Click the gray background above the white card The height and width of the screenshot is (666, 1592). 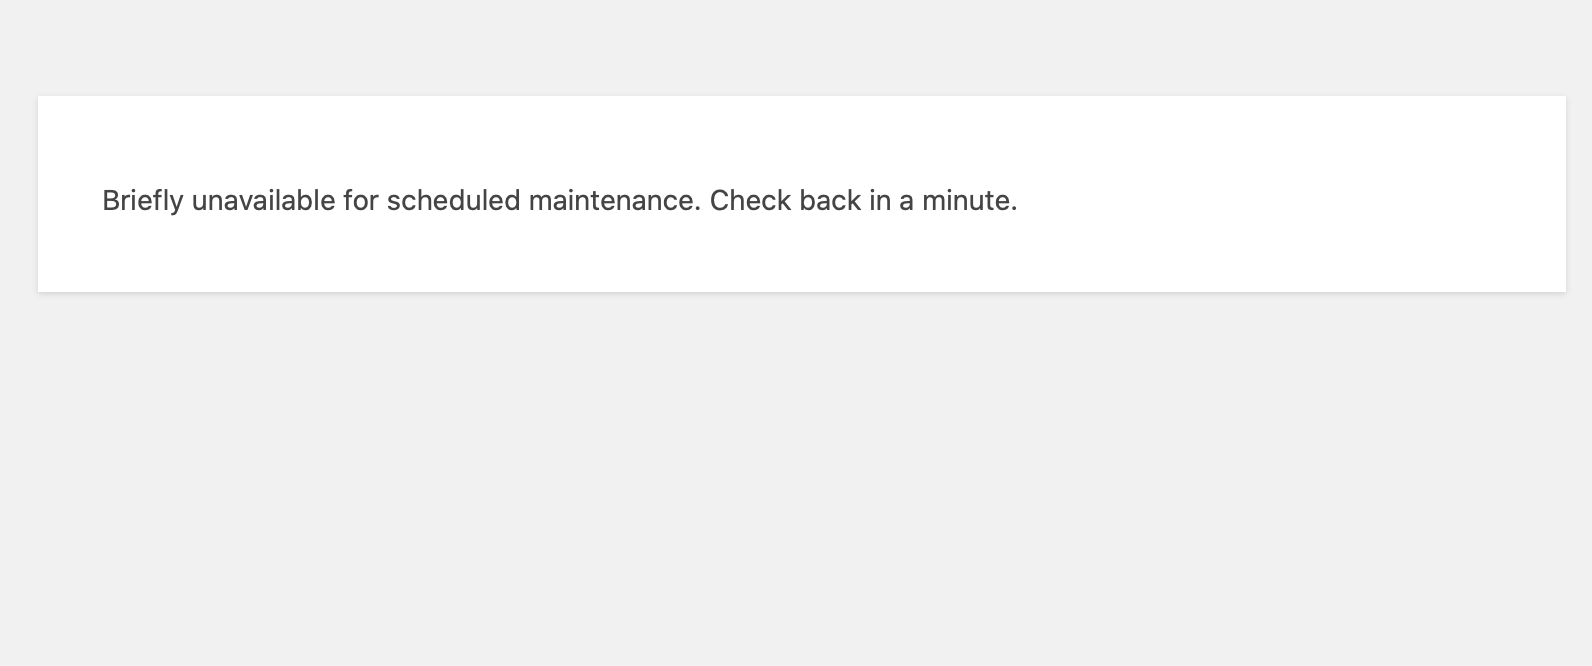point(800,45)
